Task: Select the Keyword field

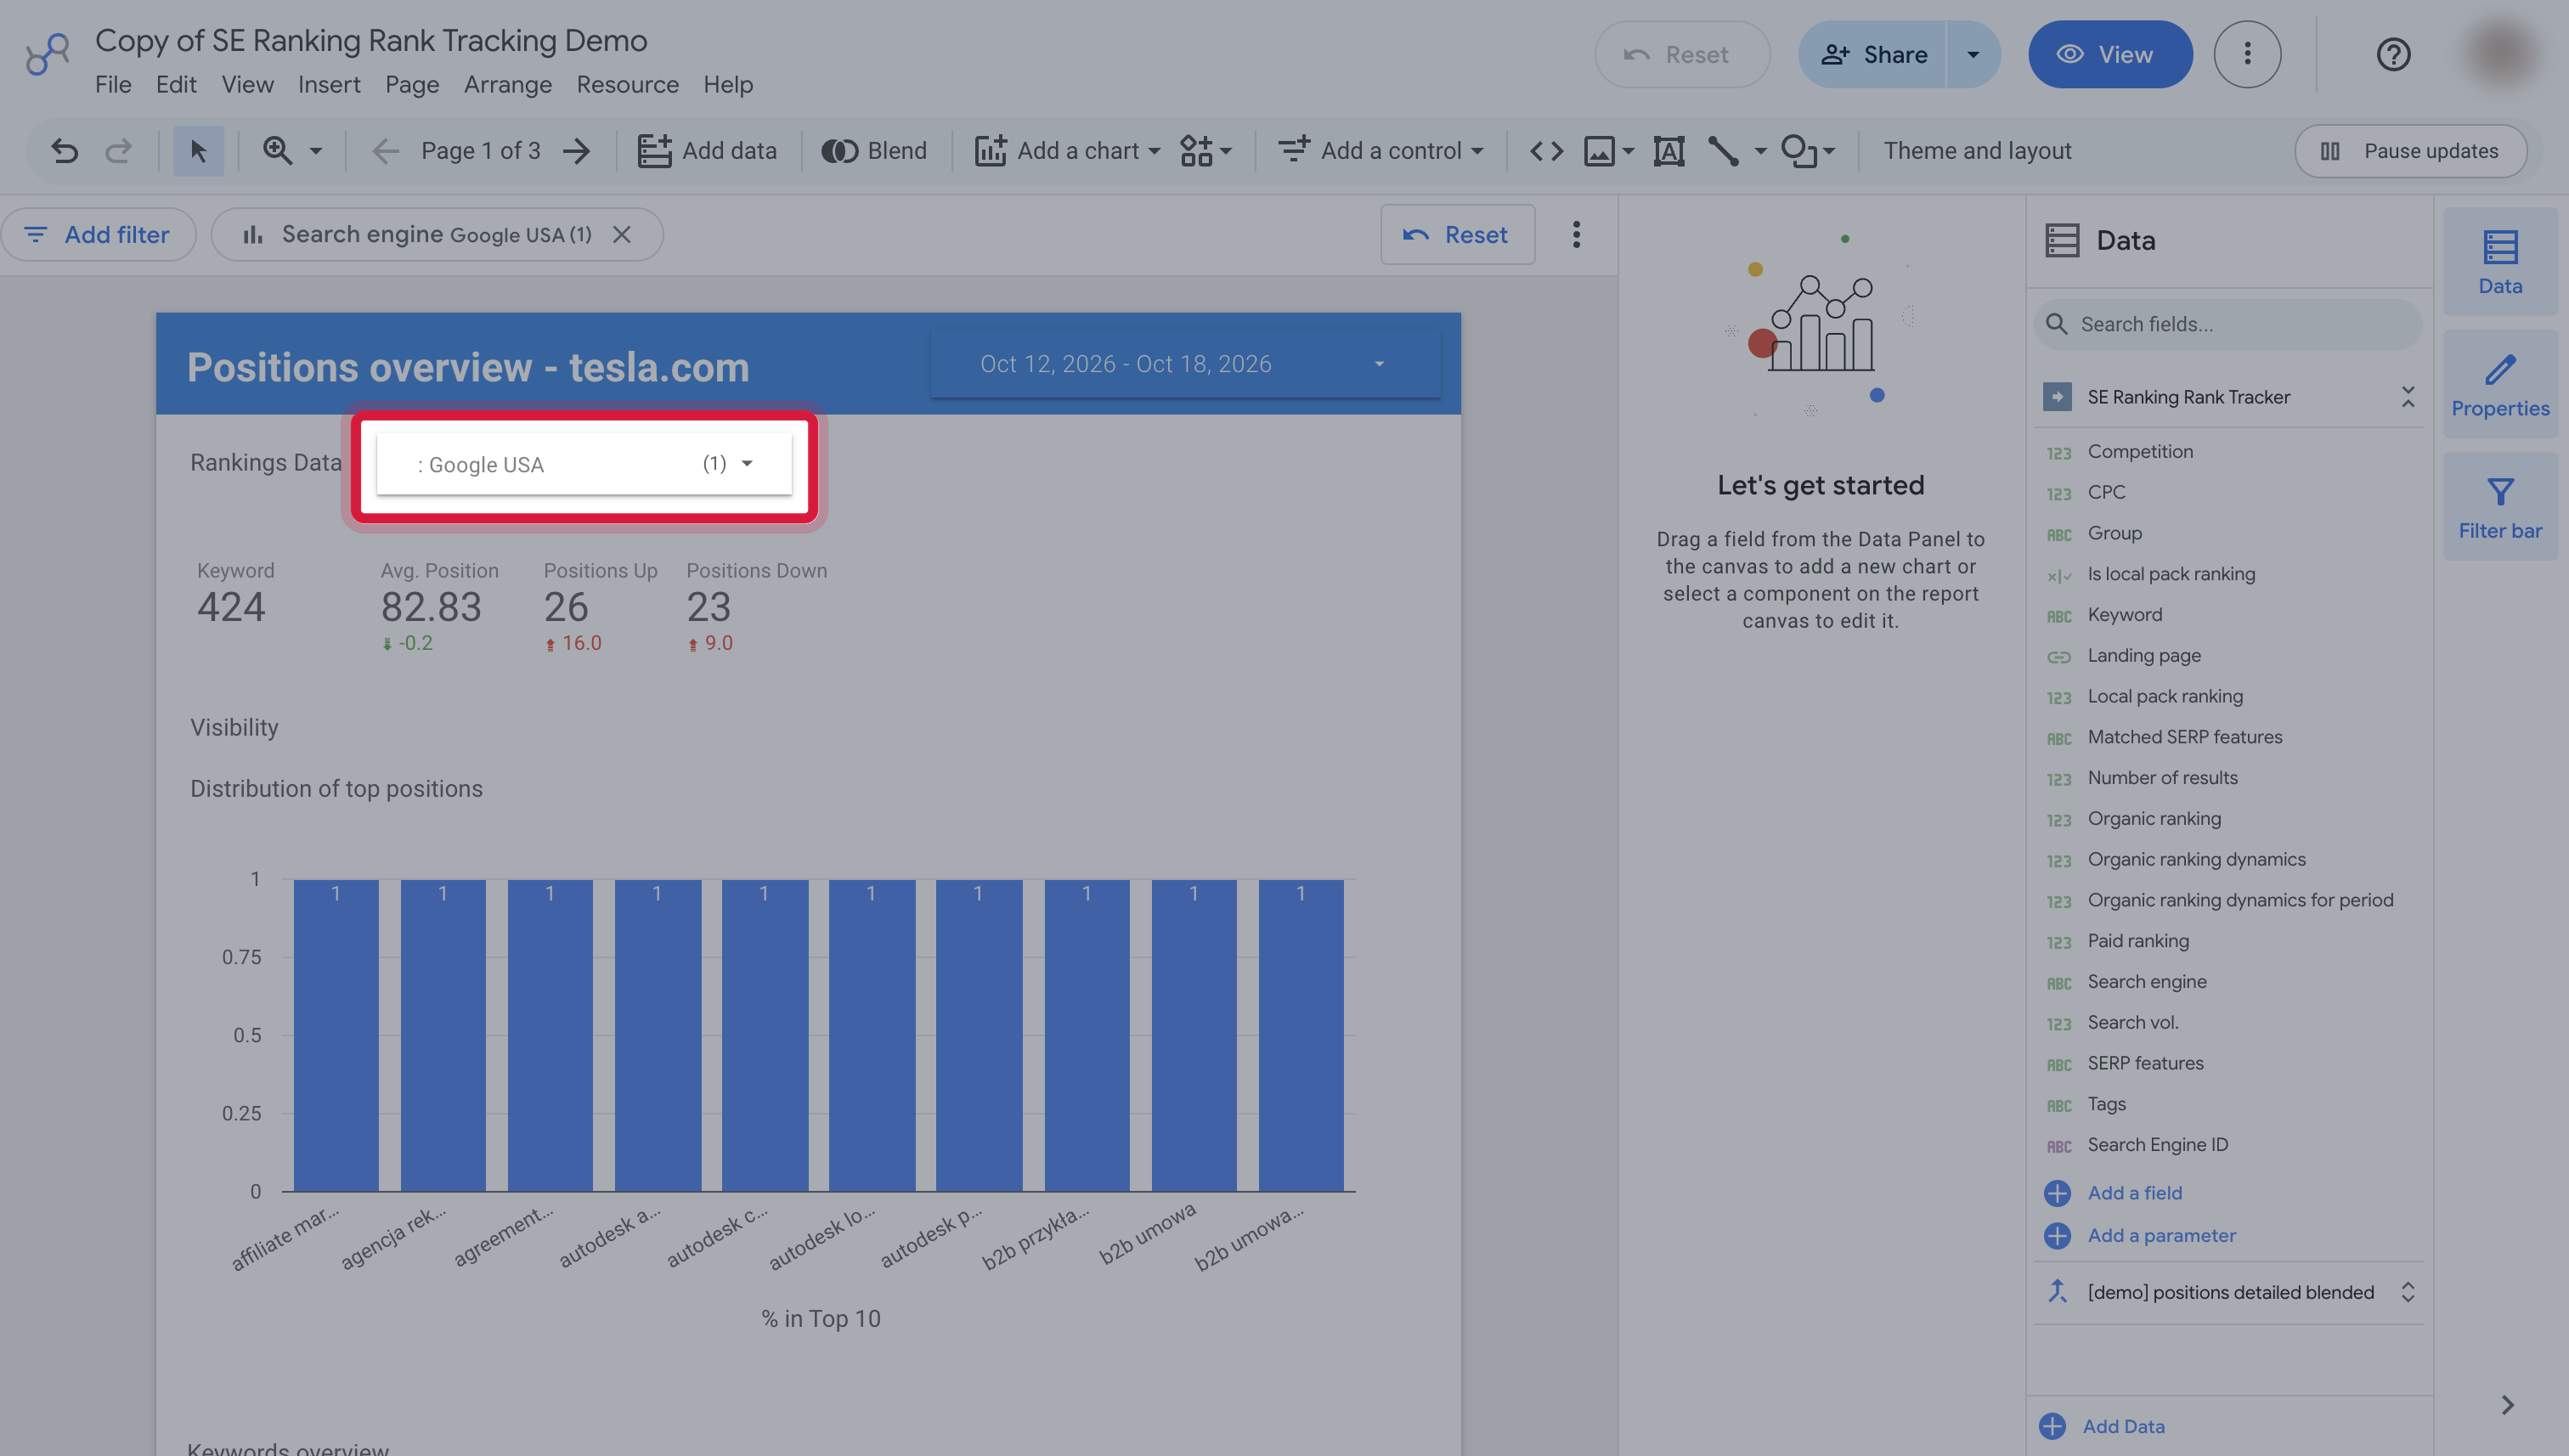Action: 2124,615
